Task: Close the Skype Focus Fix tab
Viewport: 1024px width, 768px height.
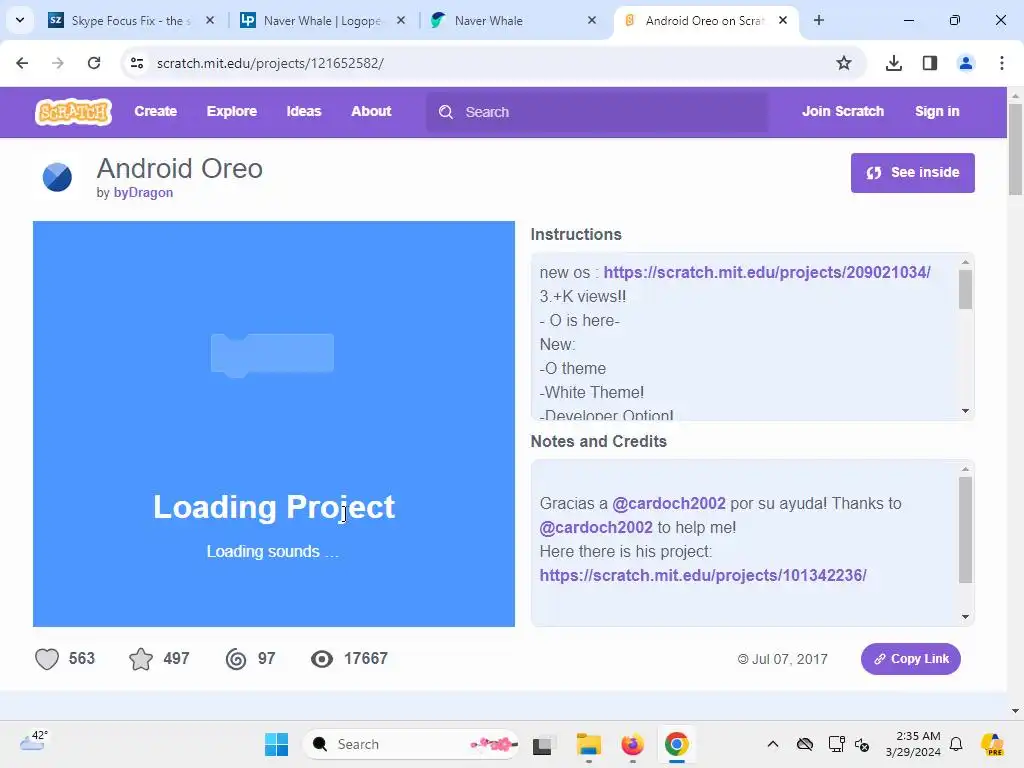Action: [210, 20]
